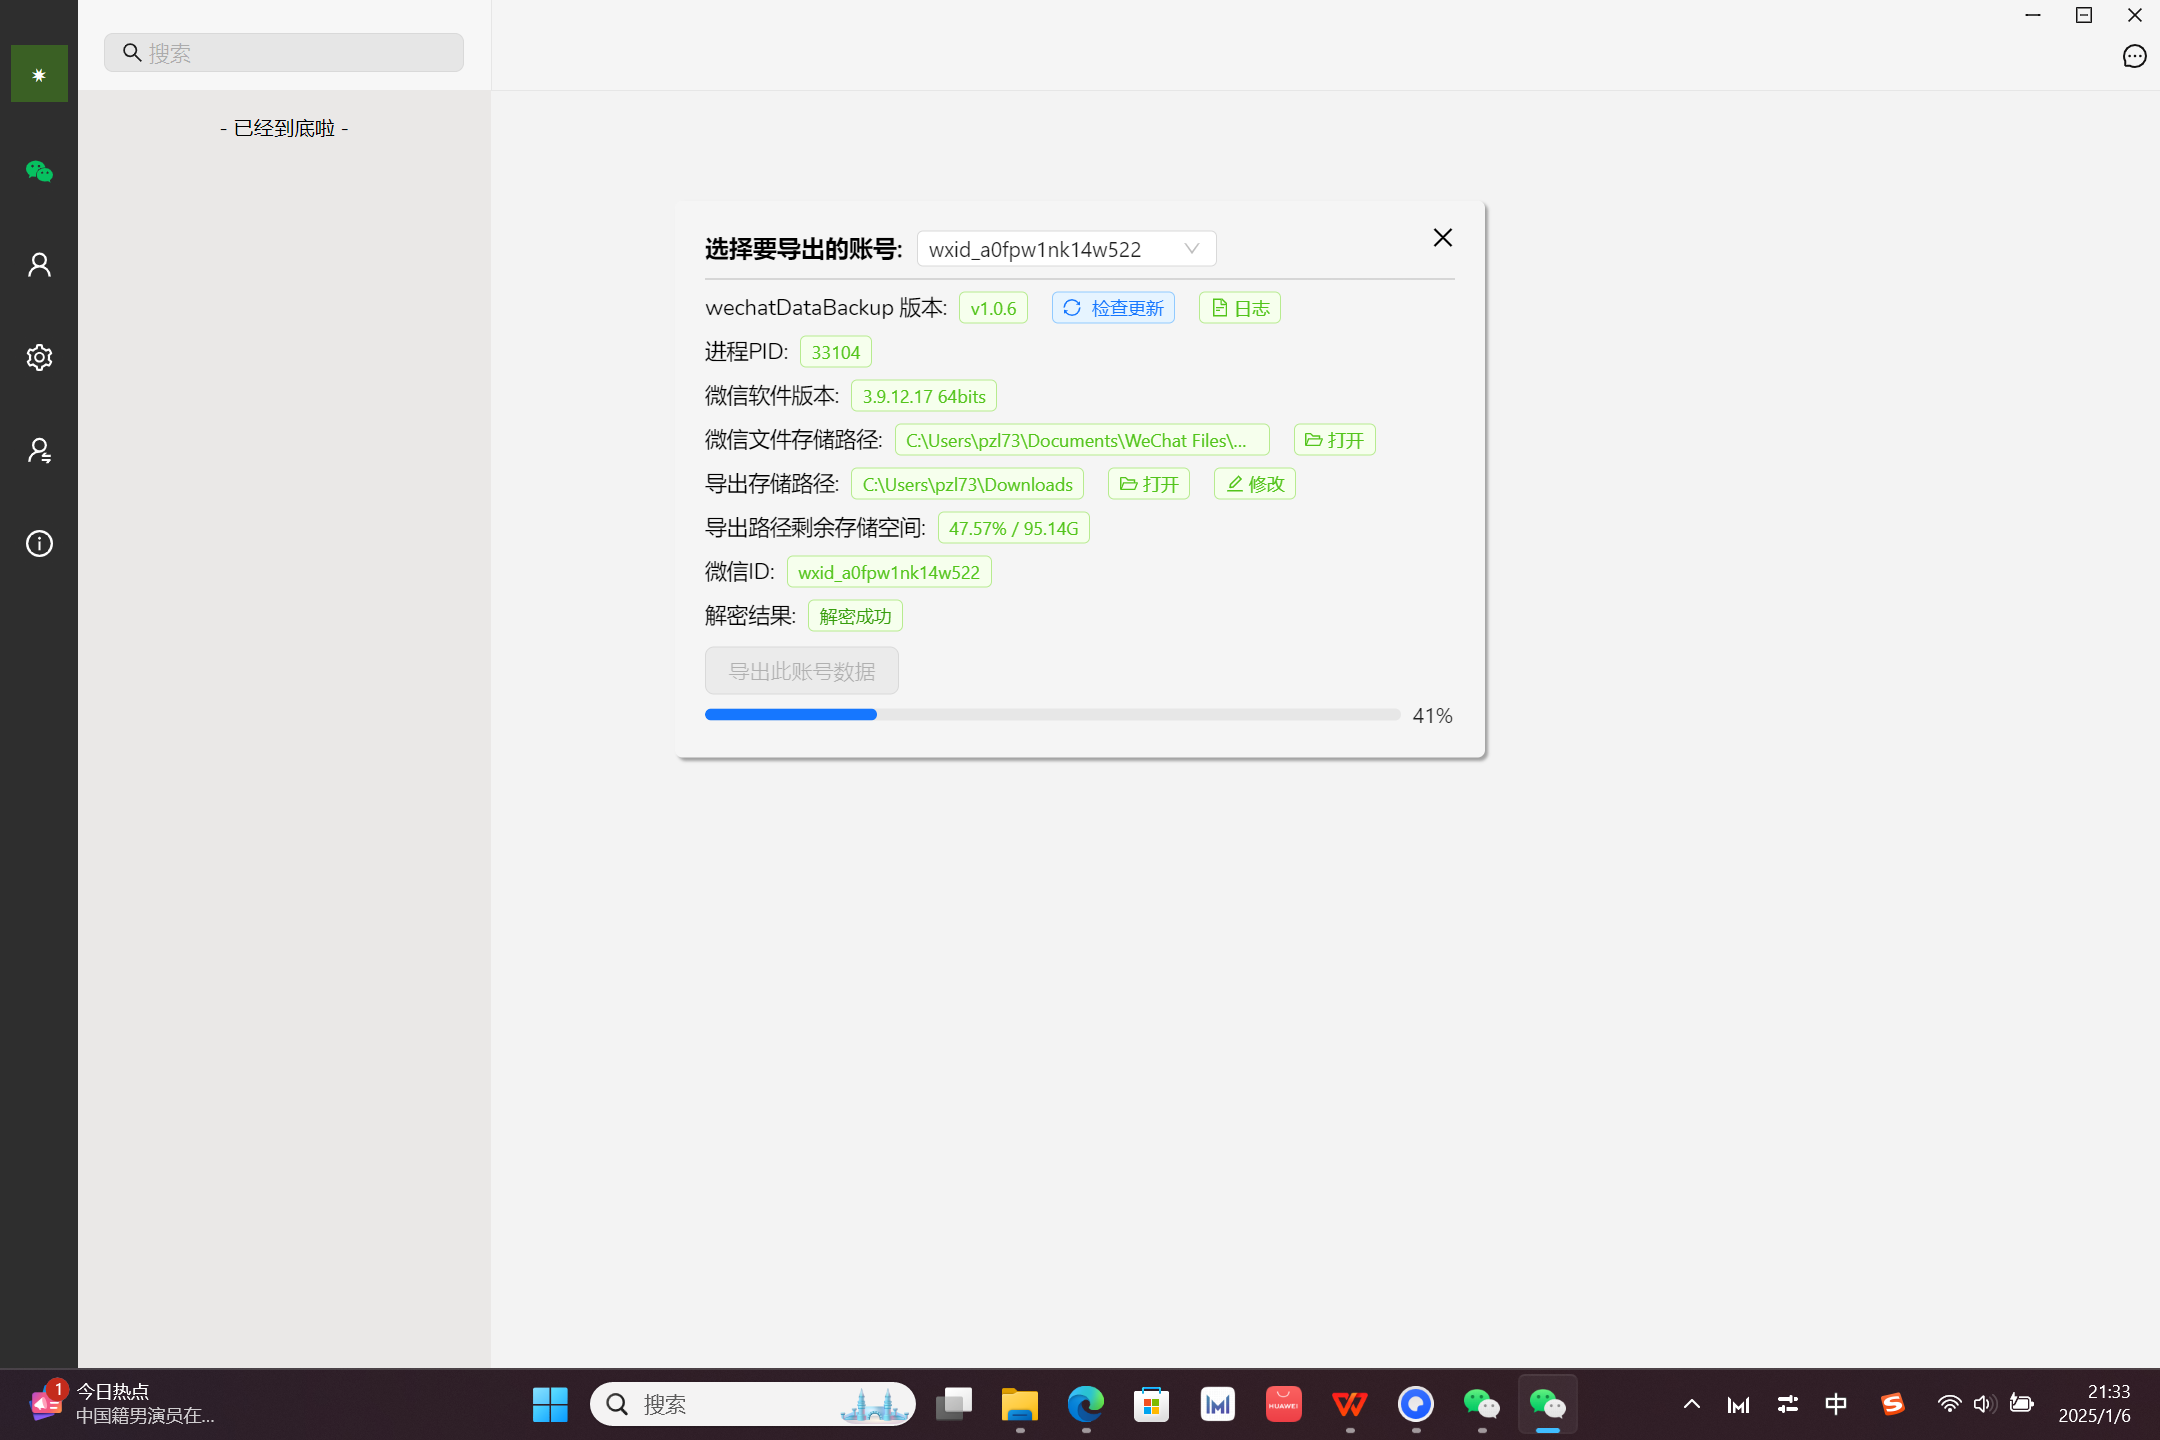Click the WeChat ID wxid_a0fpw1nk14w522 tag
The height and width of the screenshot is (1440, 2160).
(889, 572)
